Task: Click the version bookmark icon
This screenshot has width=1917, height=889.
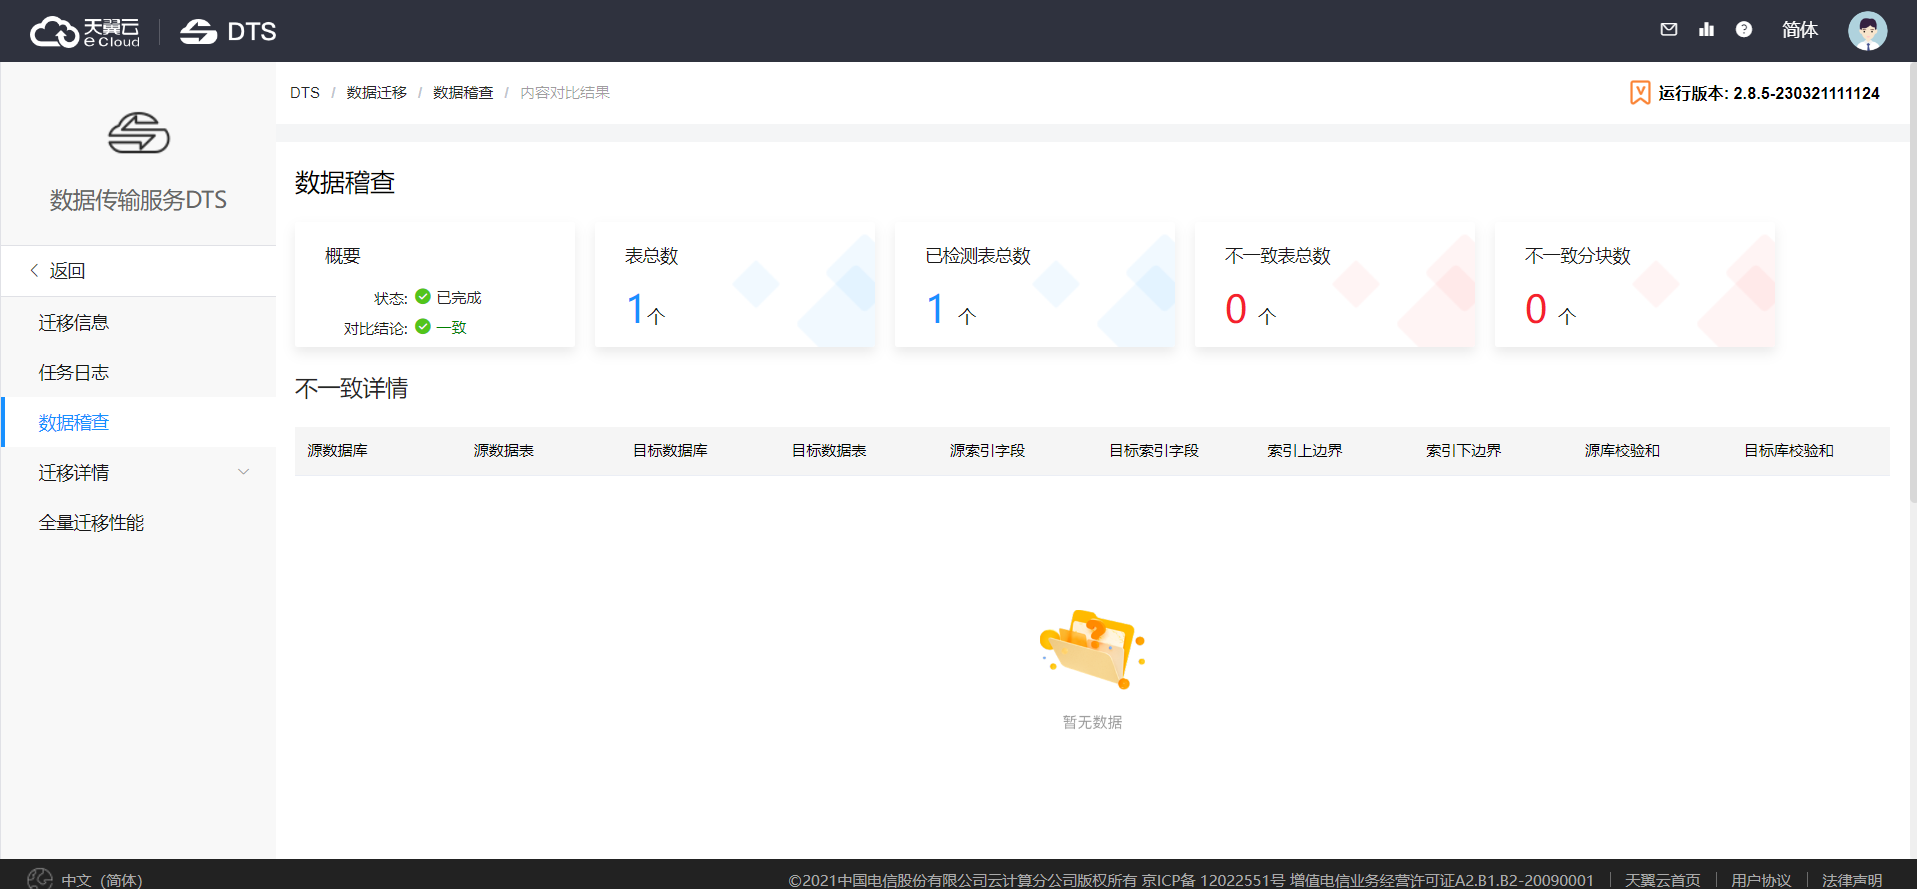Action: click(1639, 93)
